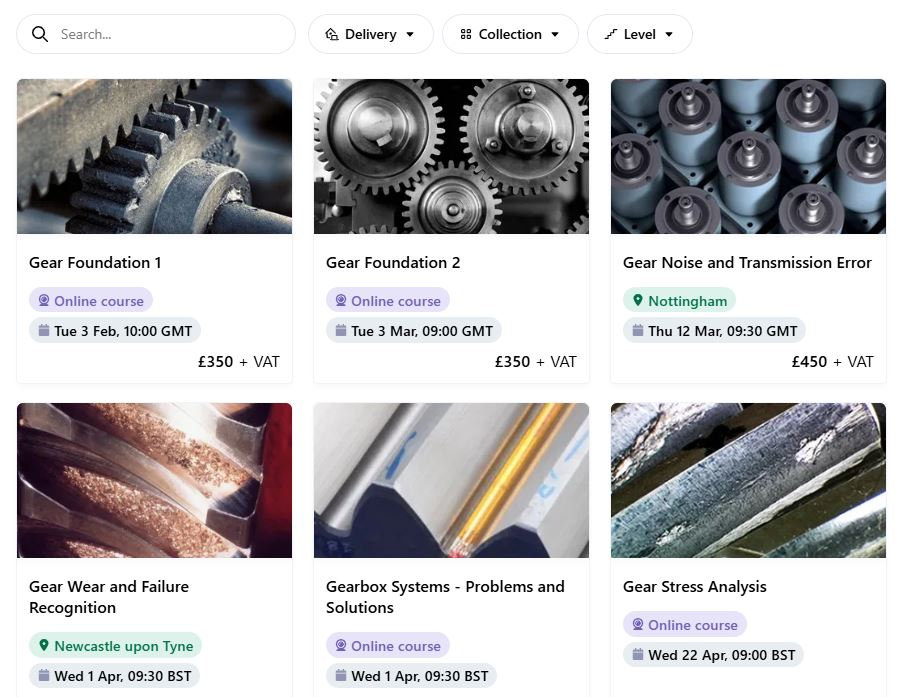
Task: Click calendar icon beside Tue 3 Mar date
Action: [x=341, y=330]
